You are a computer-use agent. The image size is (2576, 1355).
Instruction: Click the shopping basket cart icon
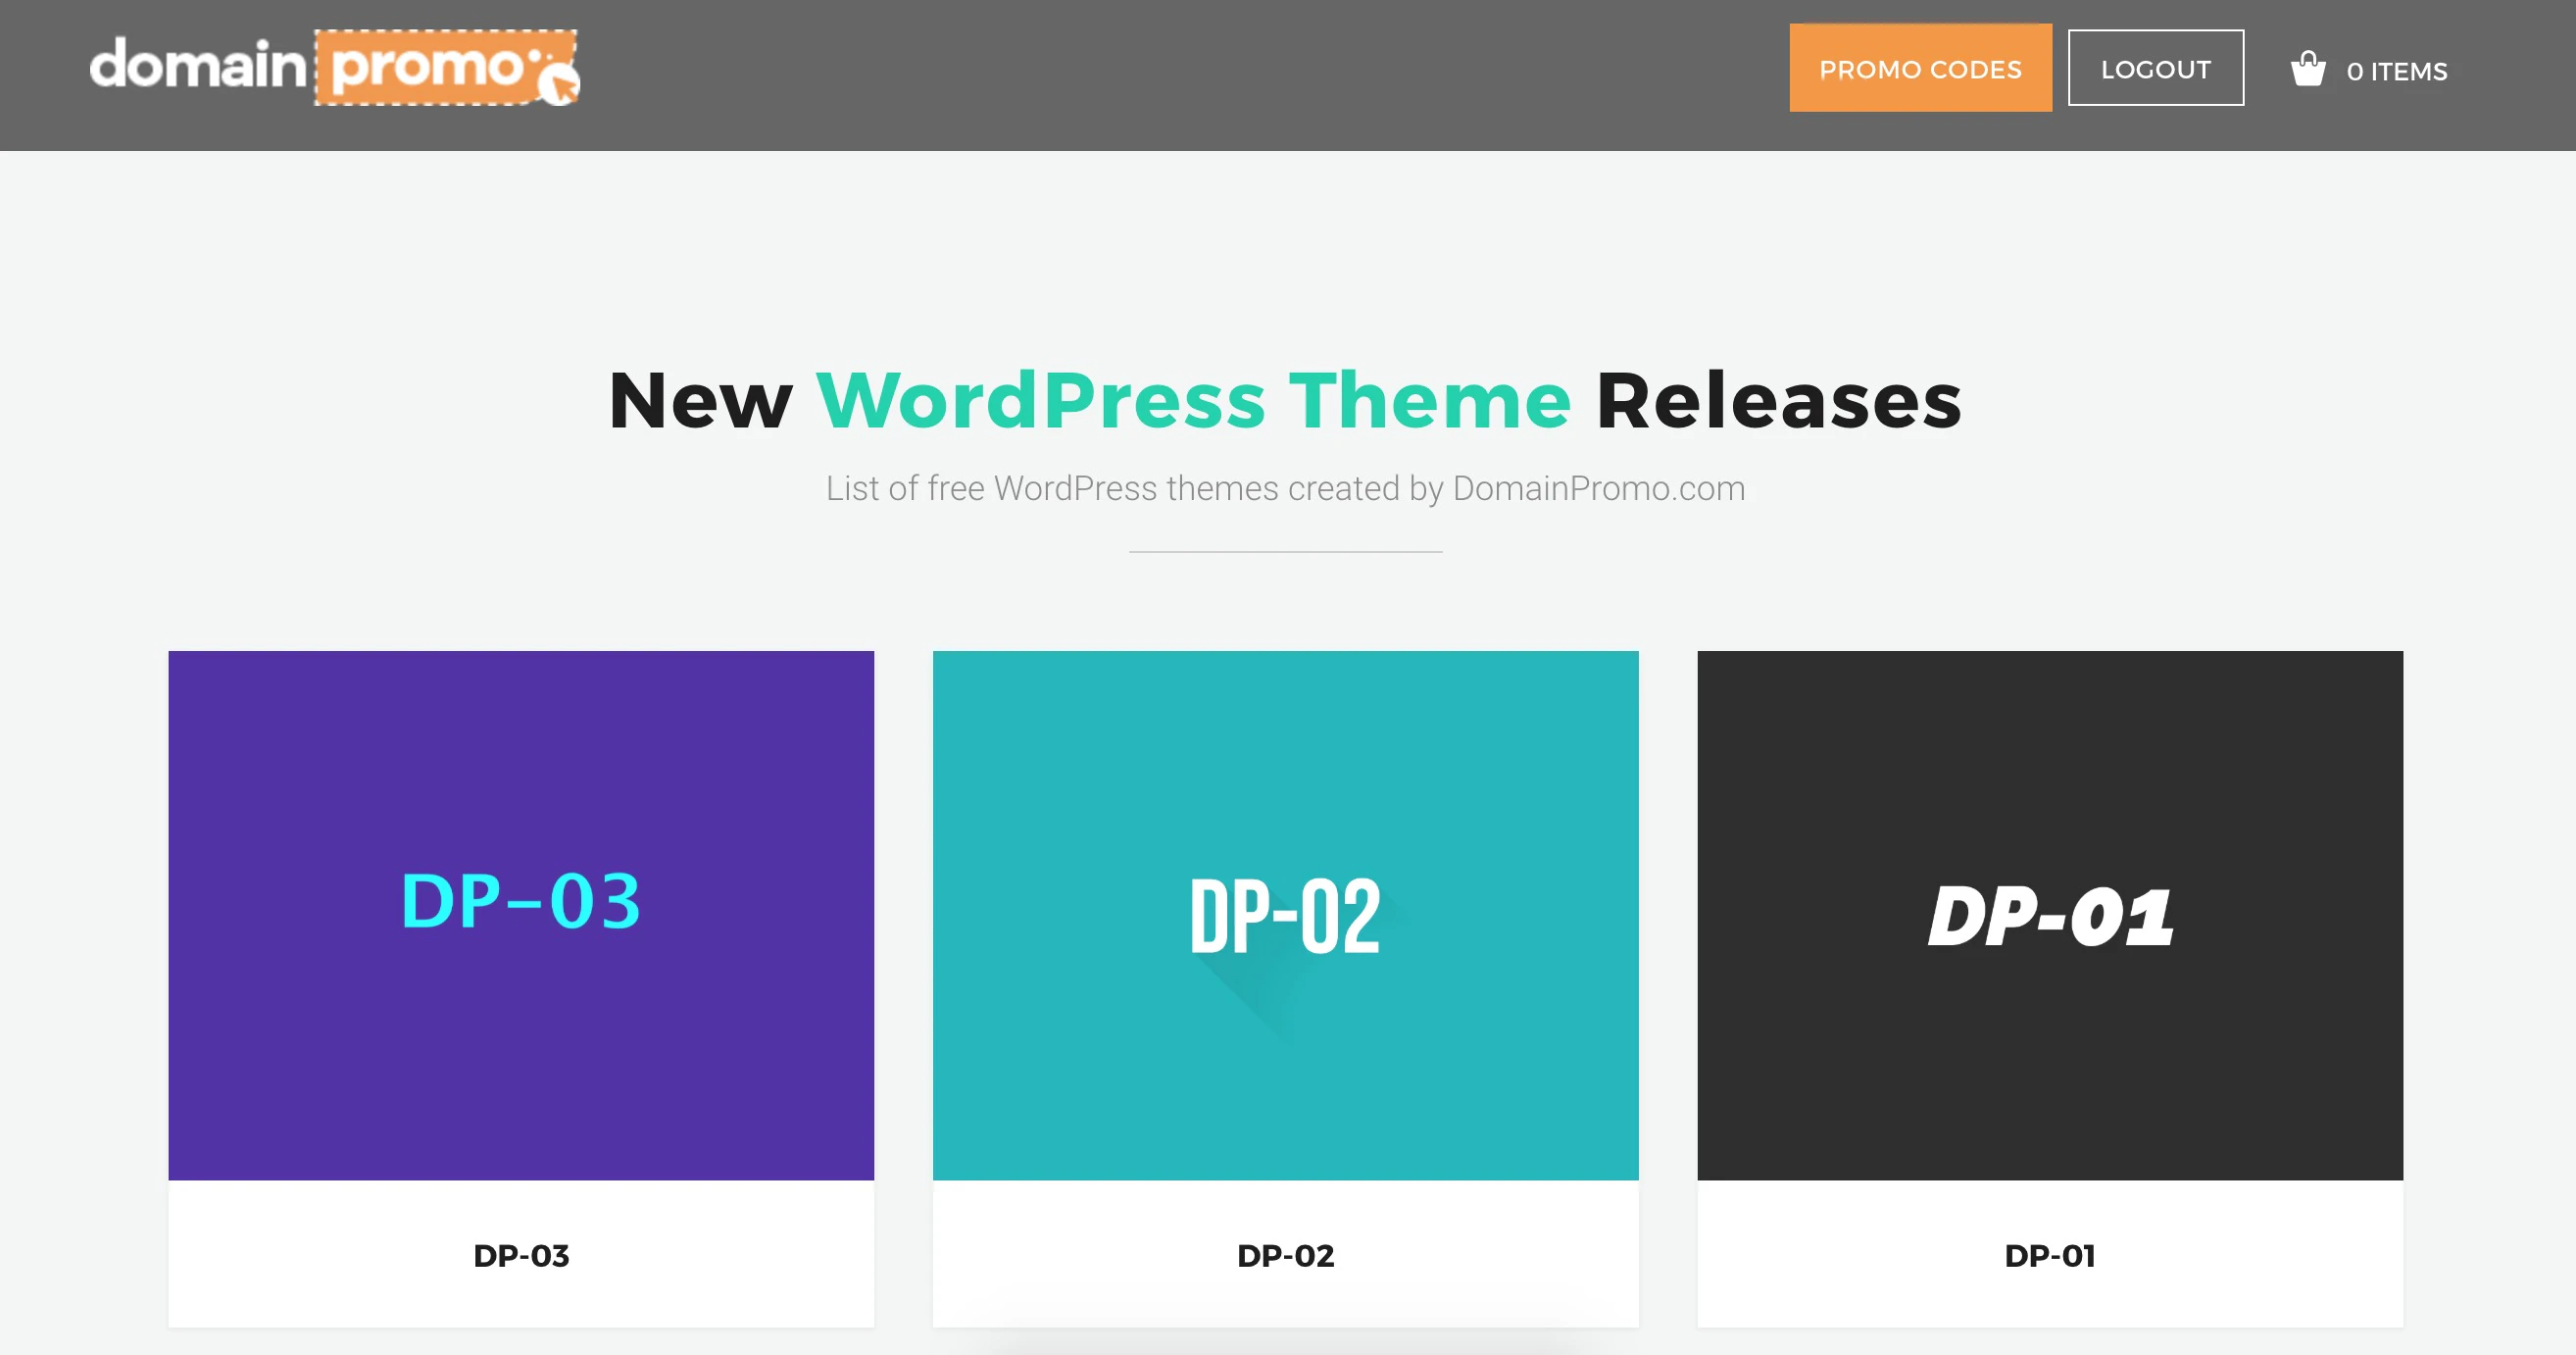[2308, 68]
